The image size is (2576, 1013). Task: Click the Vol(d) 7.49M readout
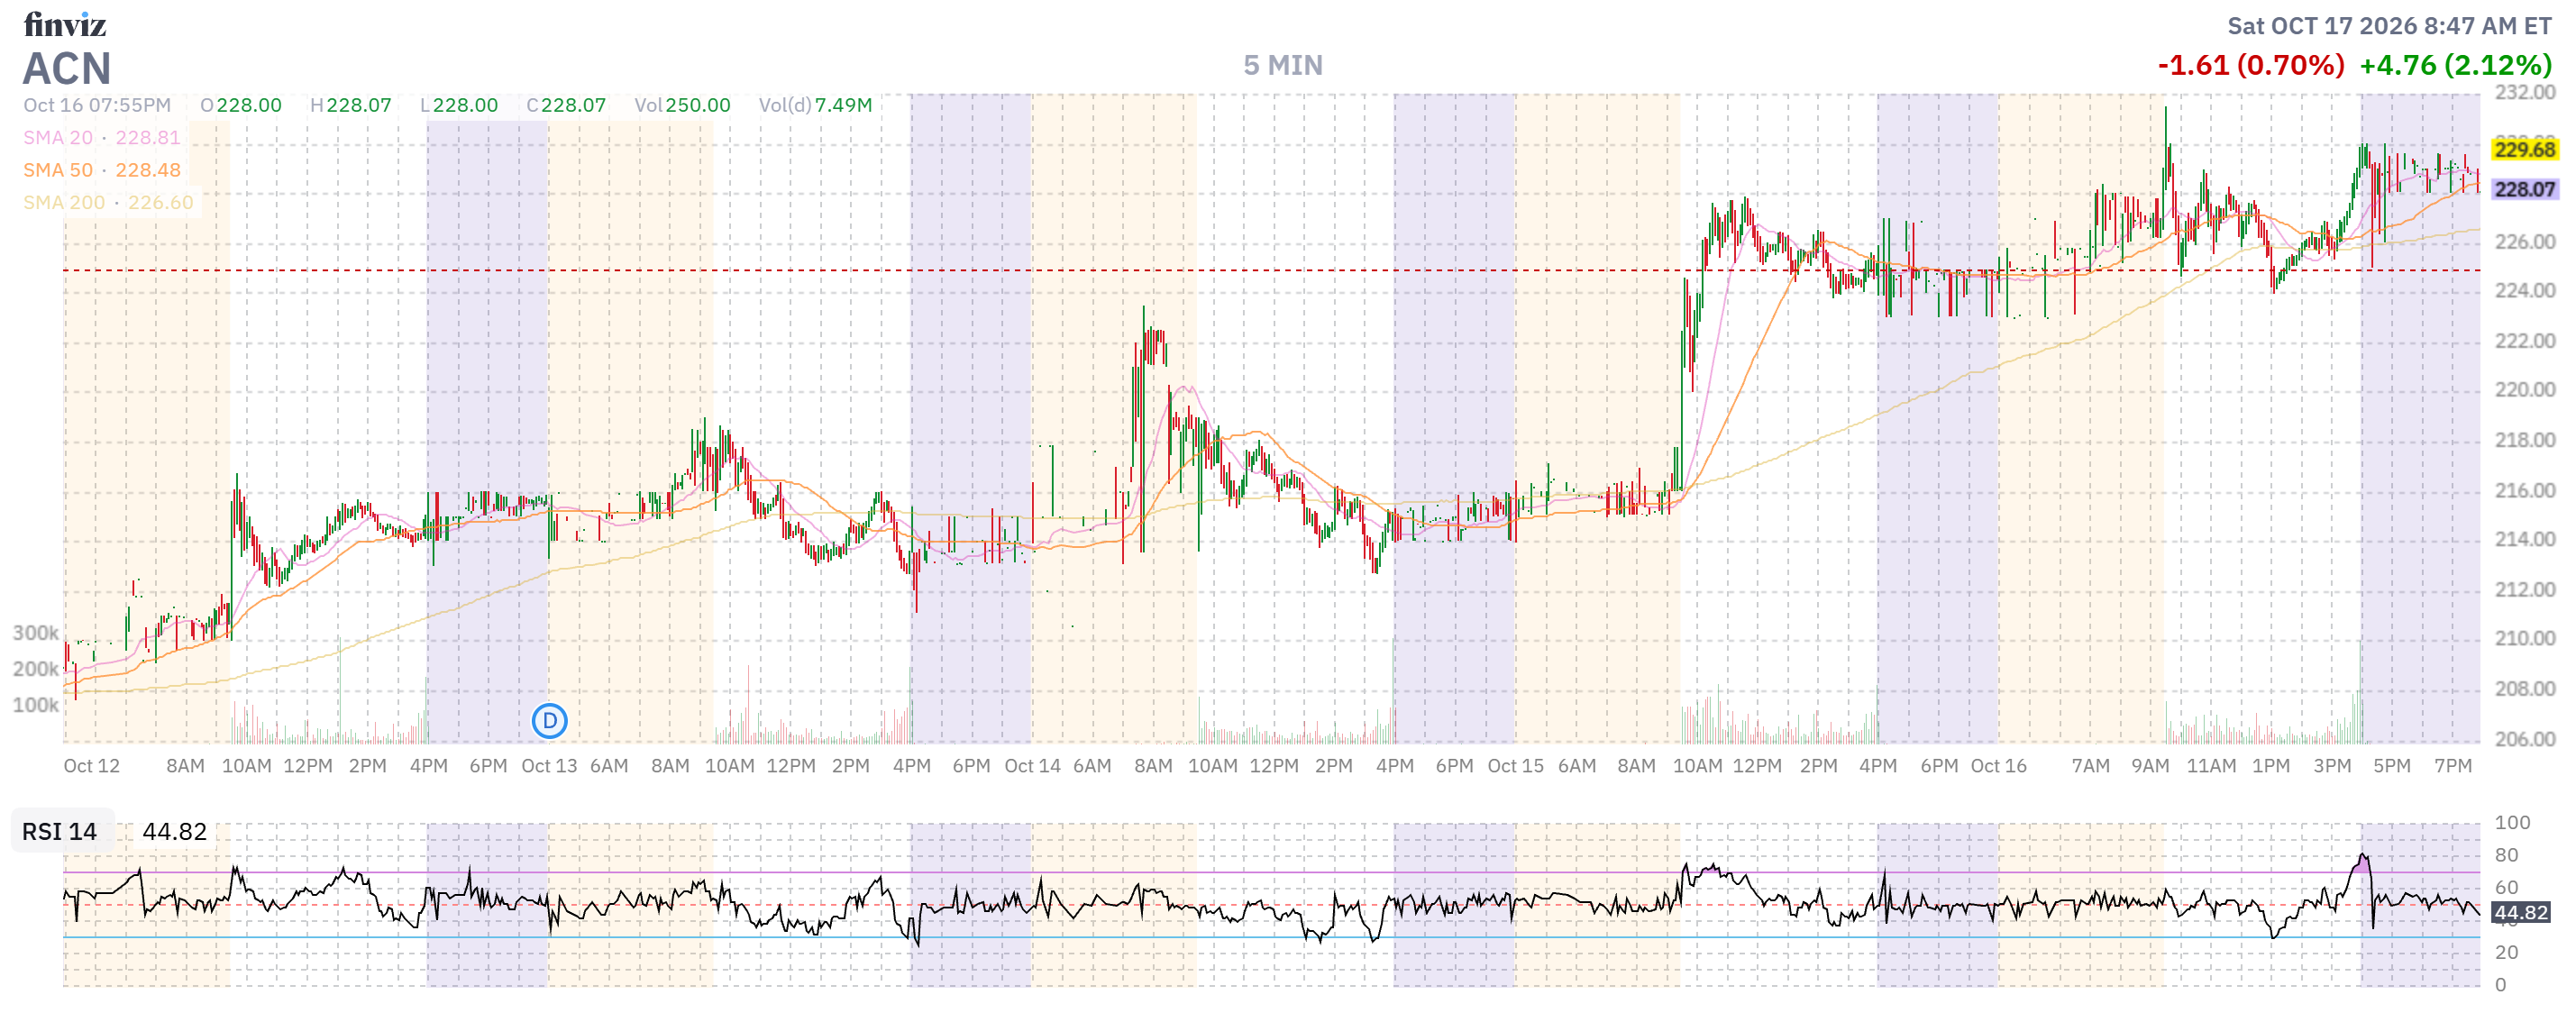tap(815, 105)
